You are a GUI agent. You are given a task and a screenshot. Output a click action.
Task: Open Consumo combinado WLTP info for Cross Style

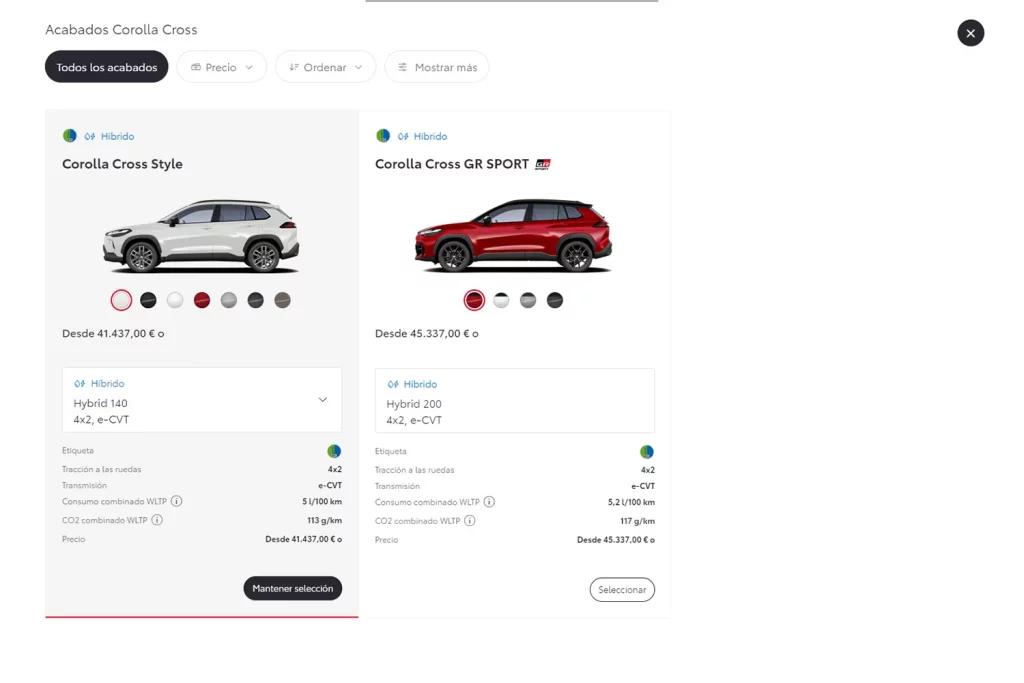176,501
